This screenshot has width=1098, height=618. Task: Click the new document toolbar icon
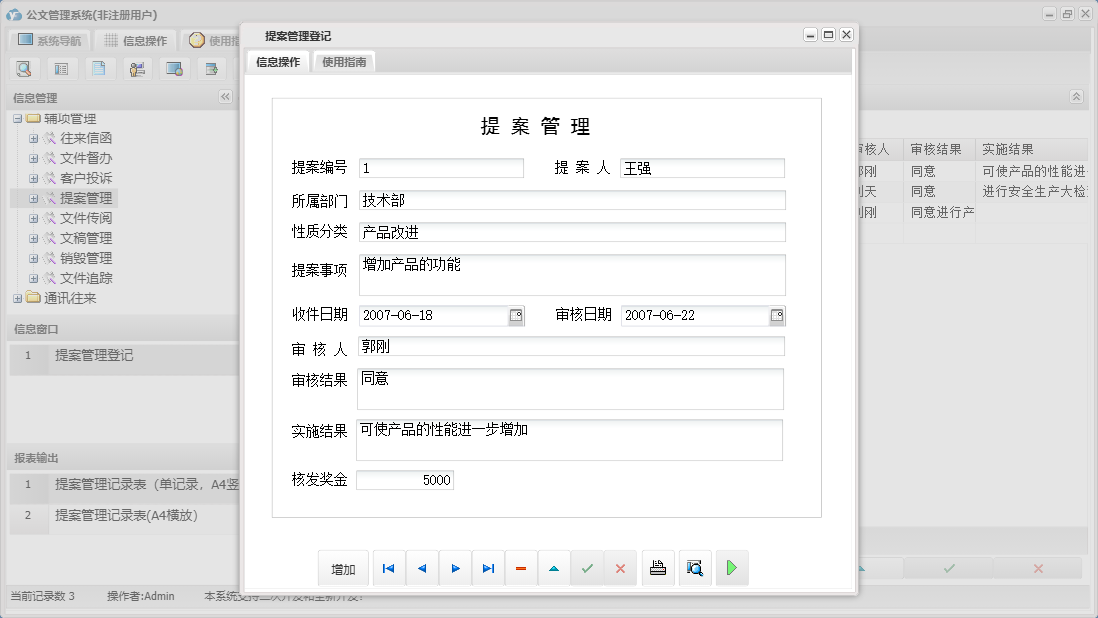[x=99, y=68]
